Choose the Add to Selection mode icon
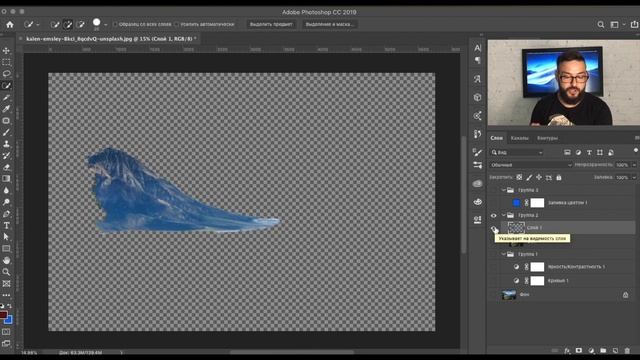Viewport: 640px width, 360px height. pyautogui.click(x=68, y=24)
